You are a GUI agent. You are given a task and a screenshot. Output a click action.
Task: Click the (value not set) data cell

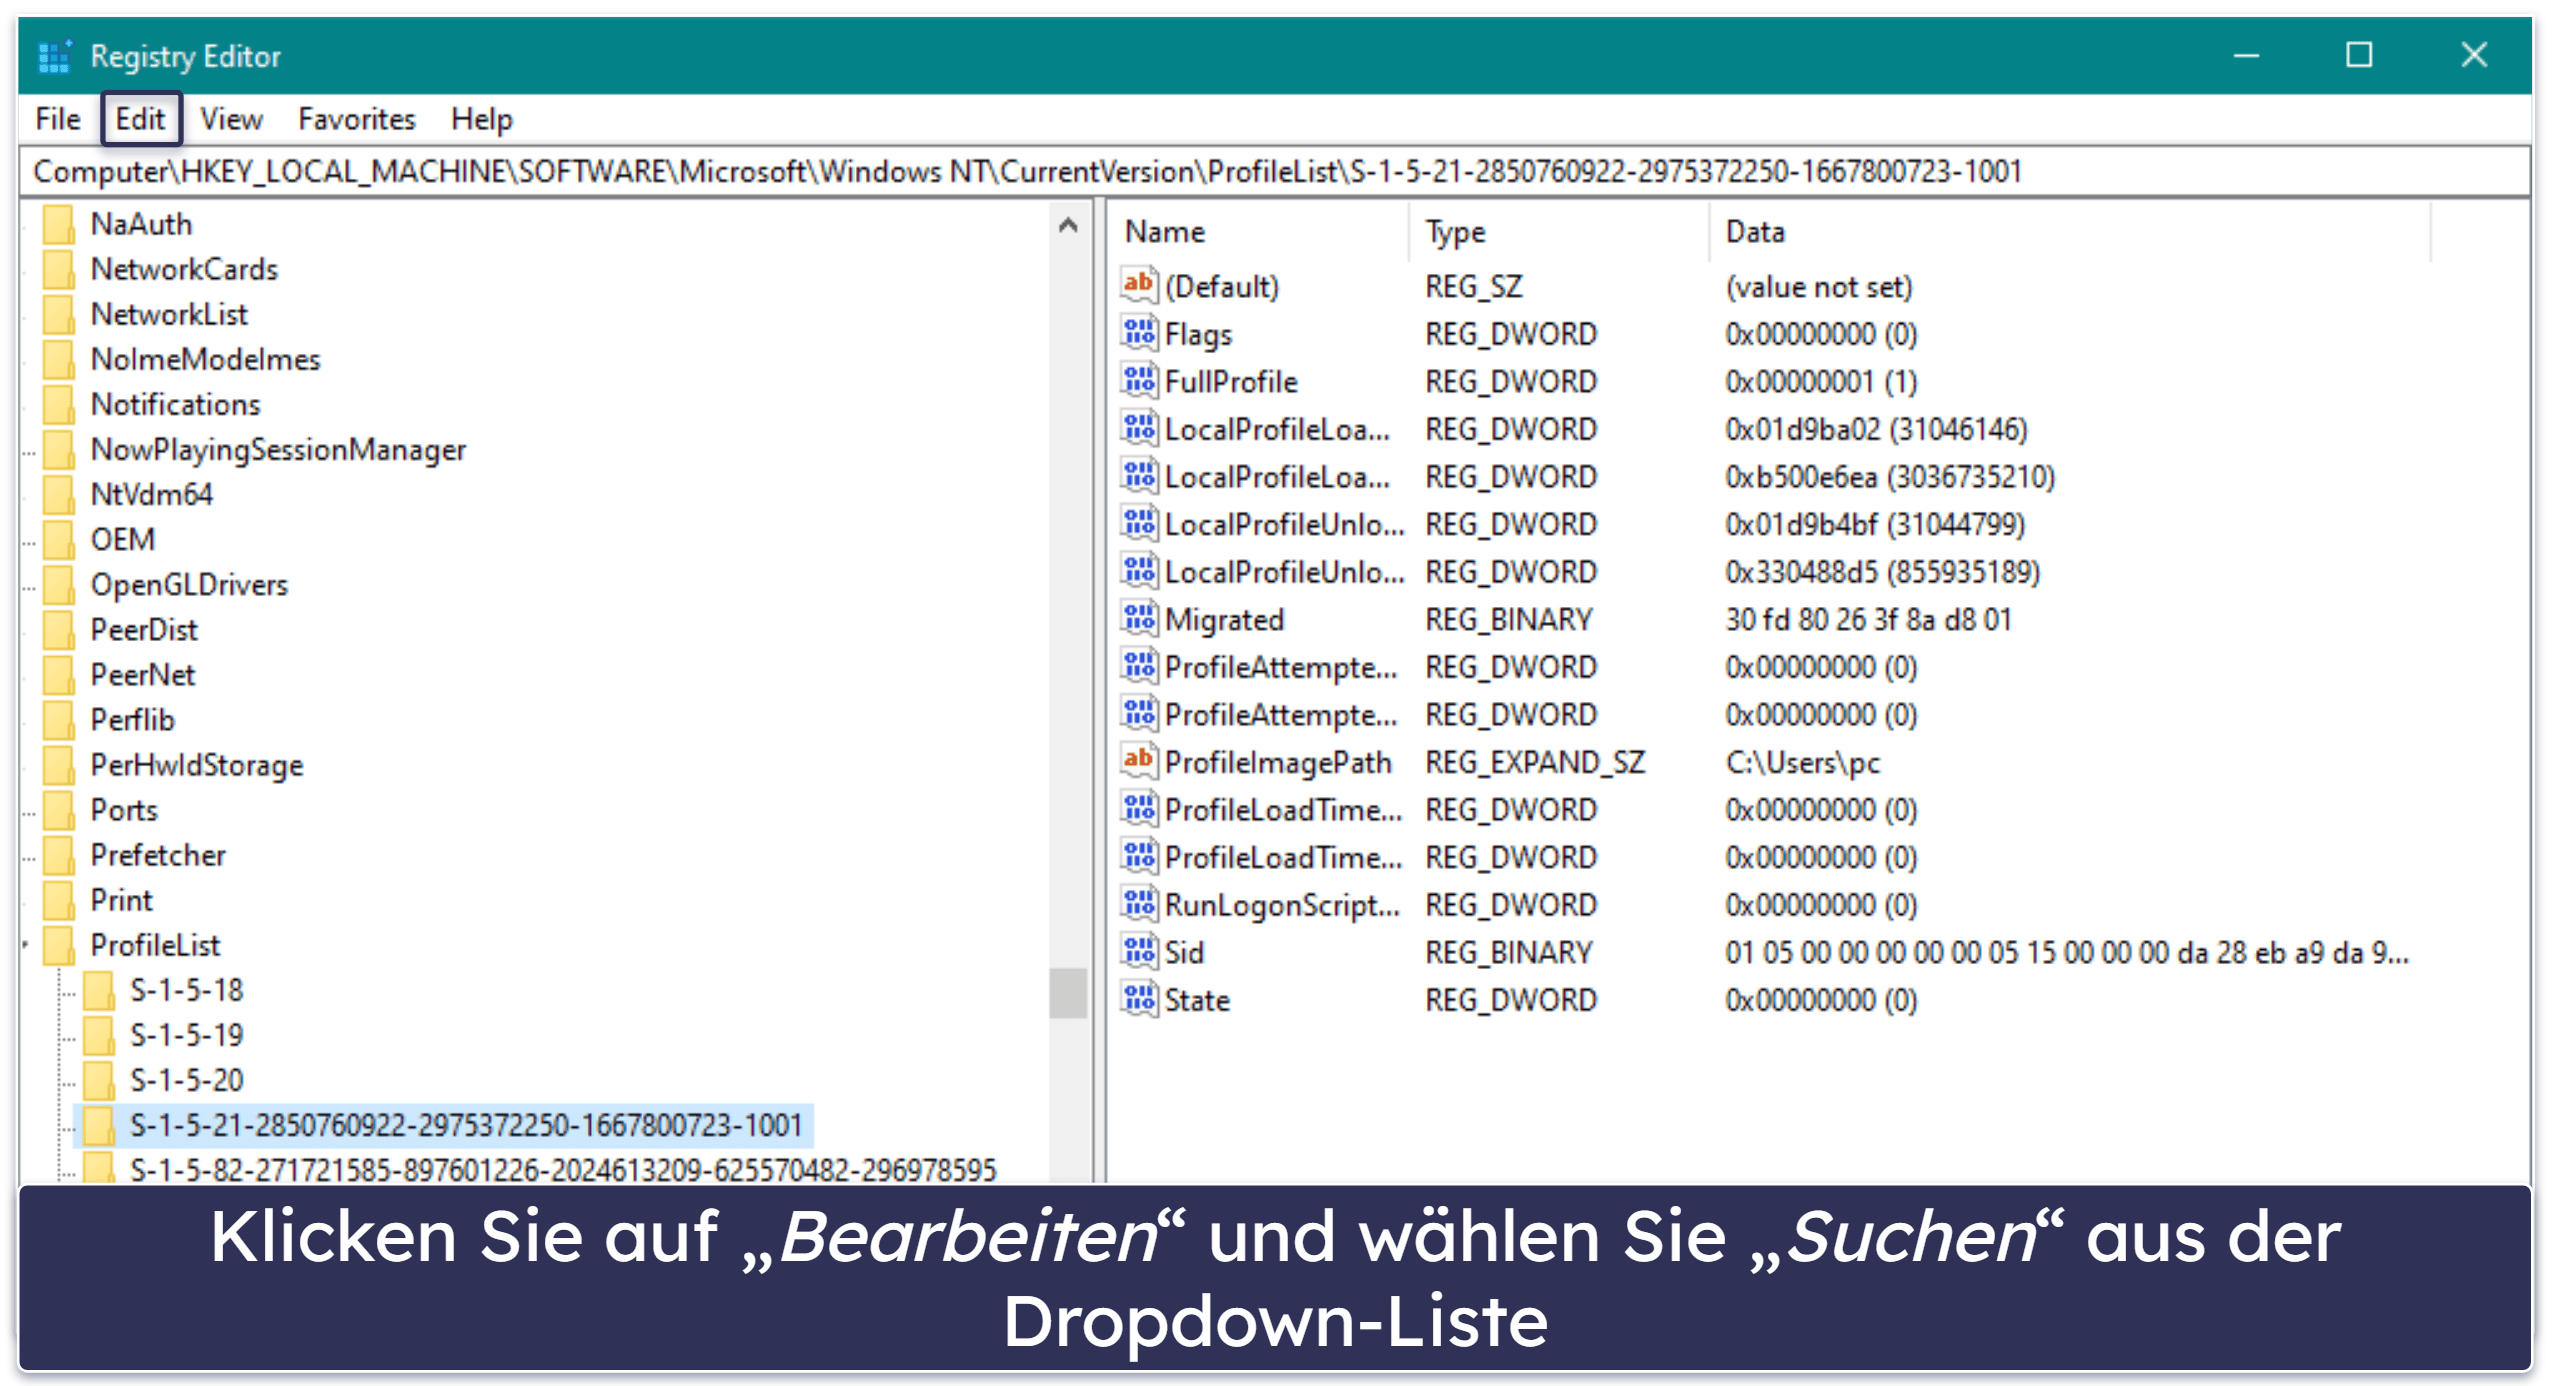(x=1818, y=286)
